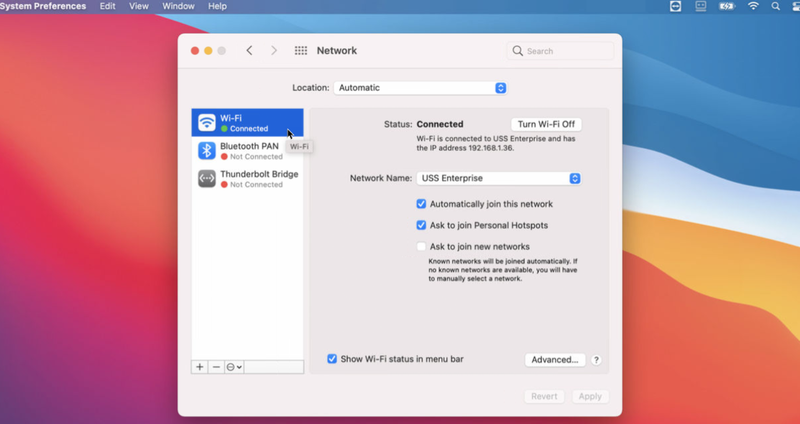Open Control Center in menu bar
This screenshot has width=800, height=424.
(795, 6)
